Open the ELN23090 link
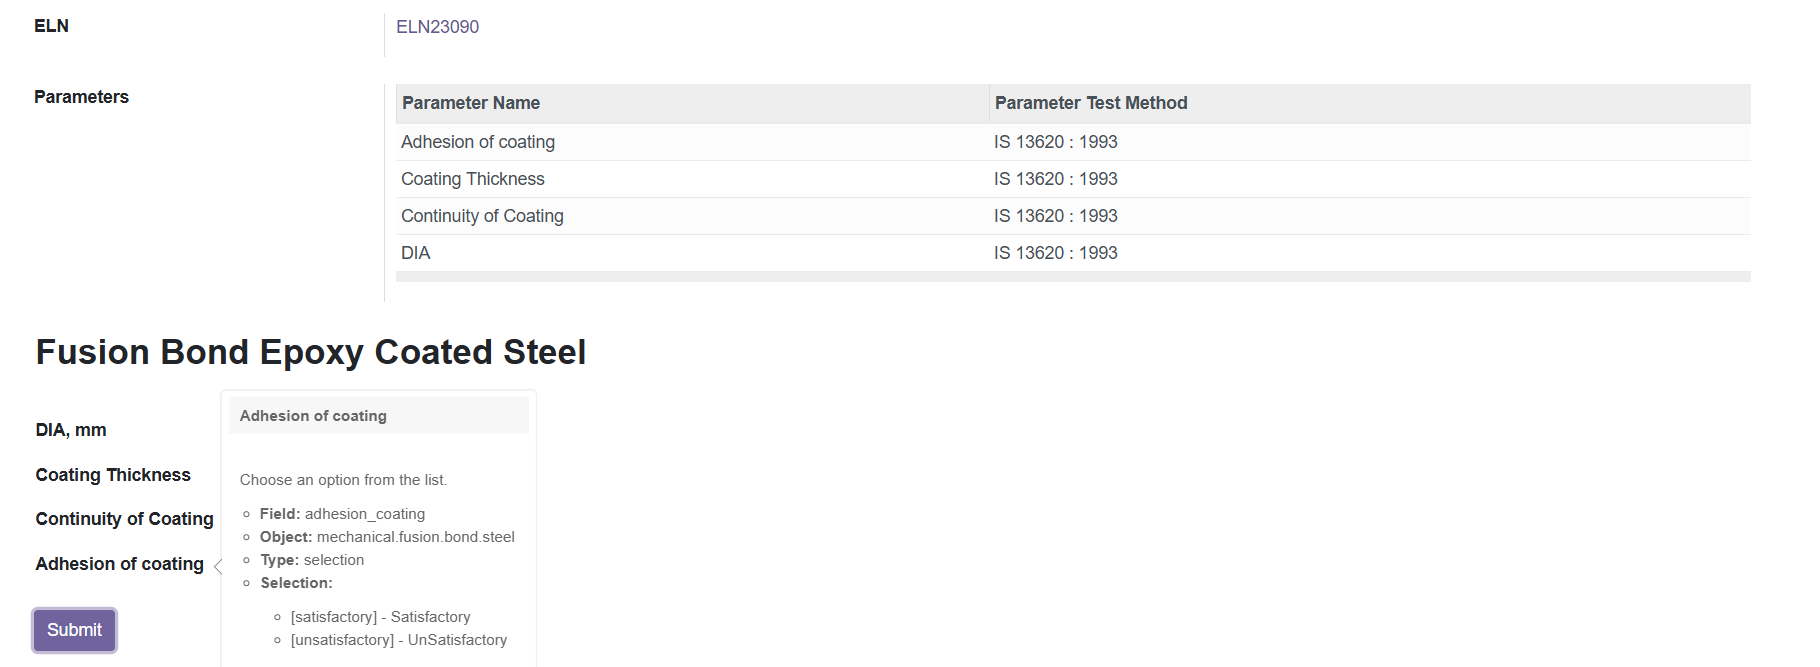1820x667 pixels. [x=437, y=27]
